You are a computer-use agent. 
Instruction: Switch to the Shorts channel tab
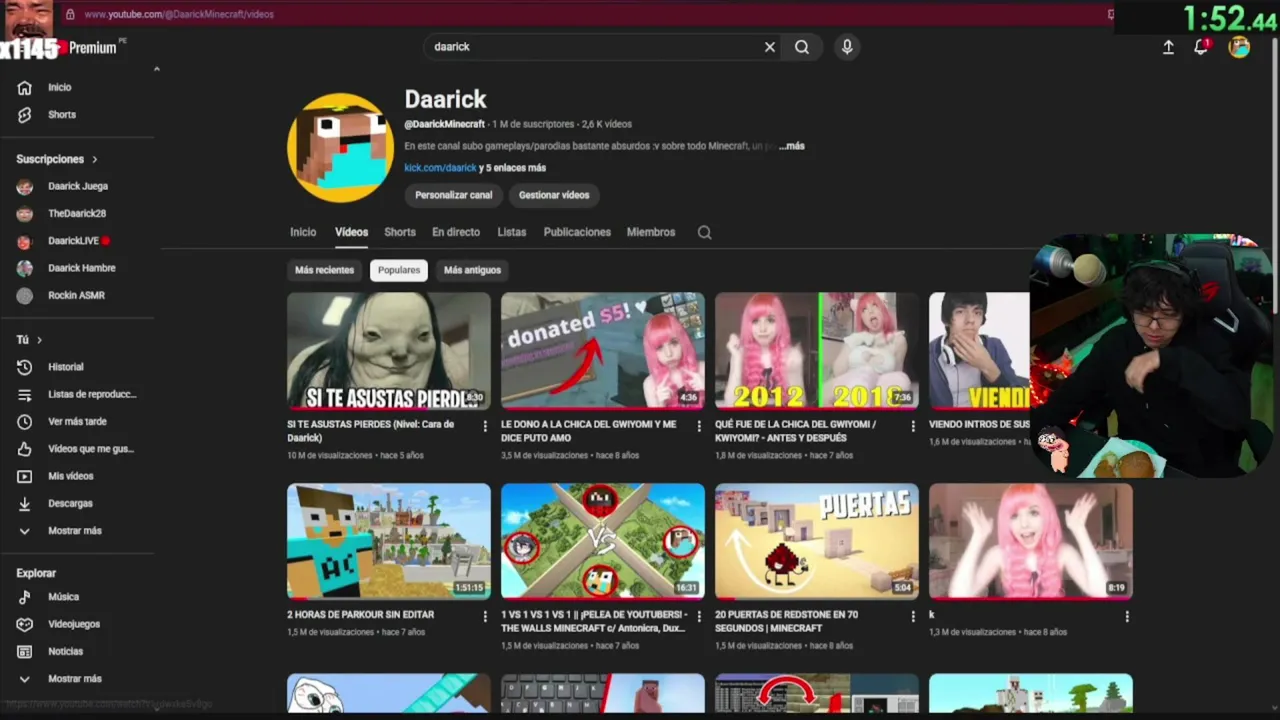tap(400, 232)
